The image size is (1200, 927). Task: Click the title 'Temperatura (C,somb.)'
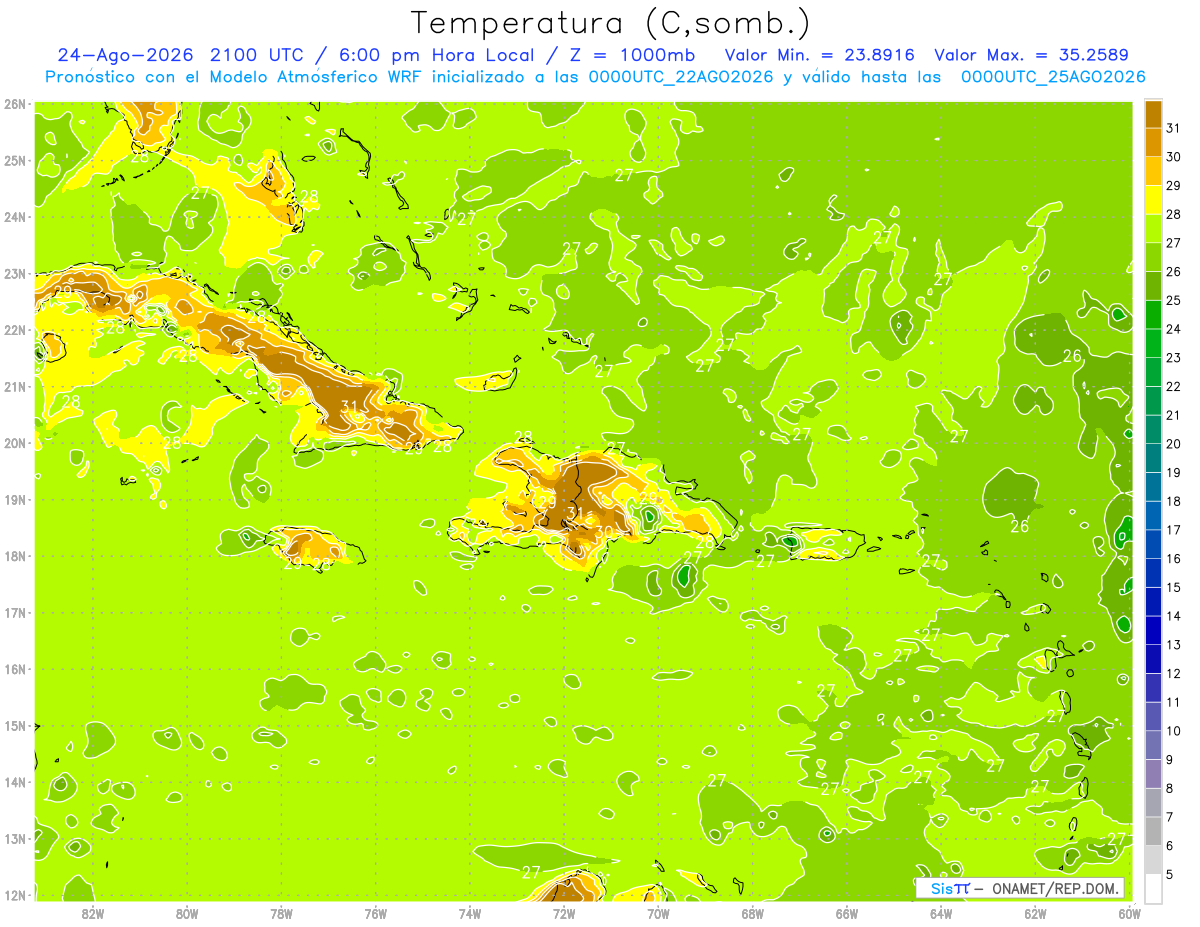[x=611, y=23]
